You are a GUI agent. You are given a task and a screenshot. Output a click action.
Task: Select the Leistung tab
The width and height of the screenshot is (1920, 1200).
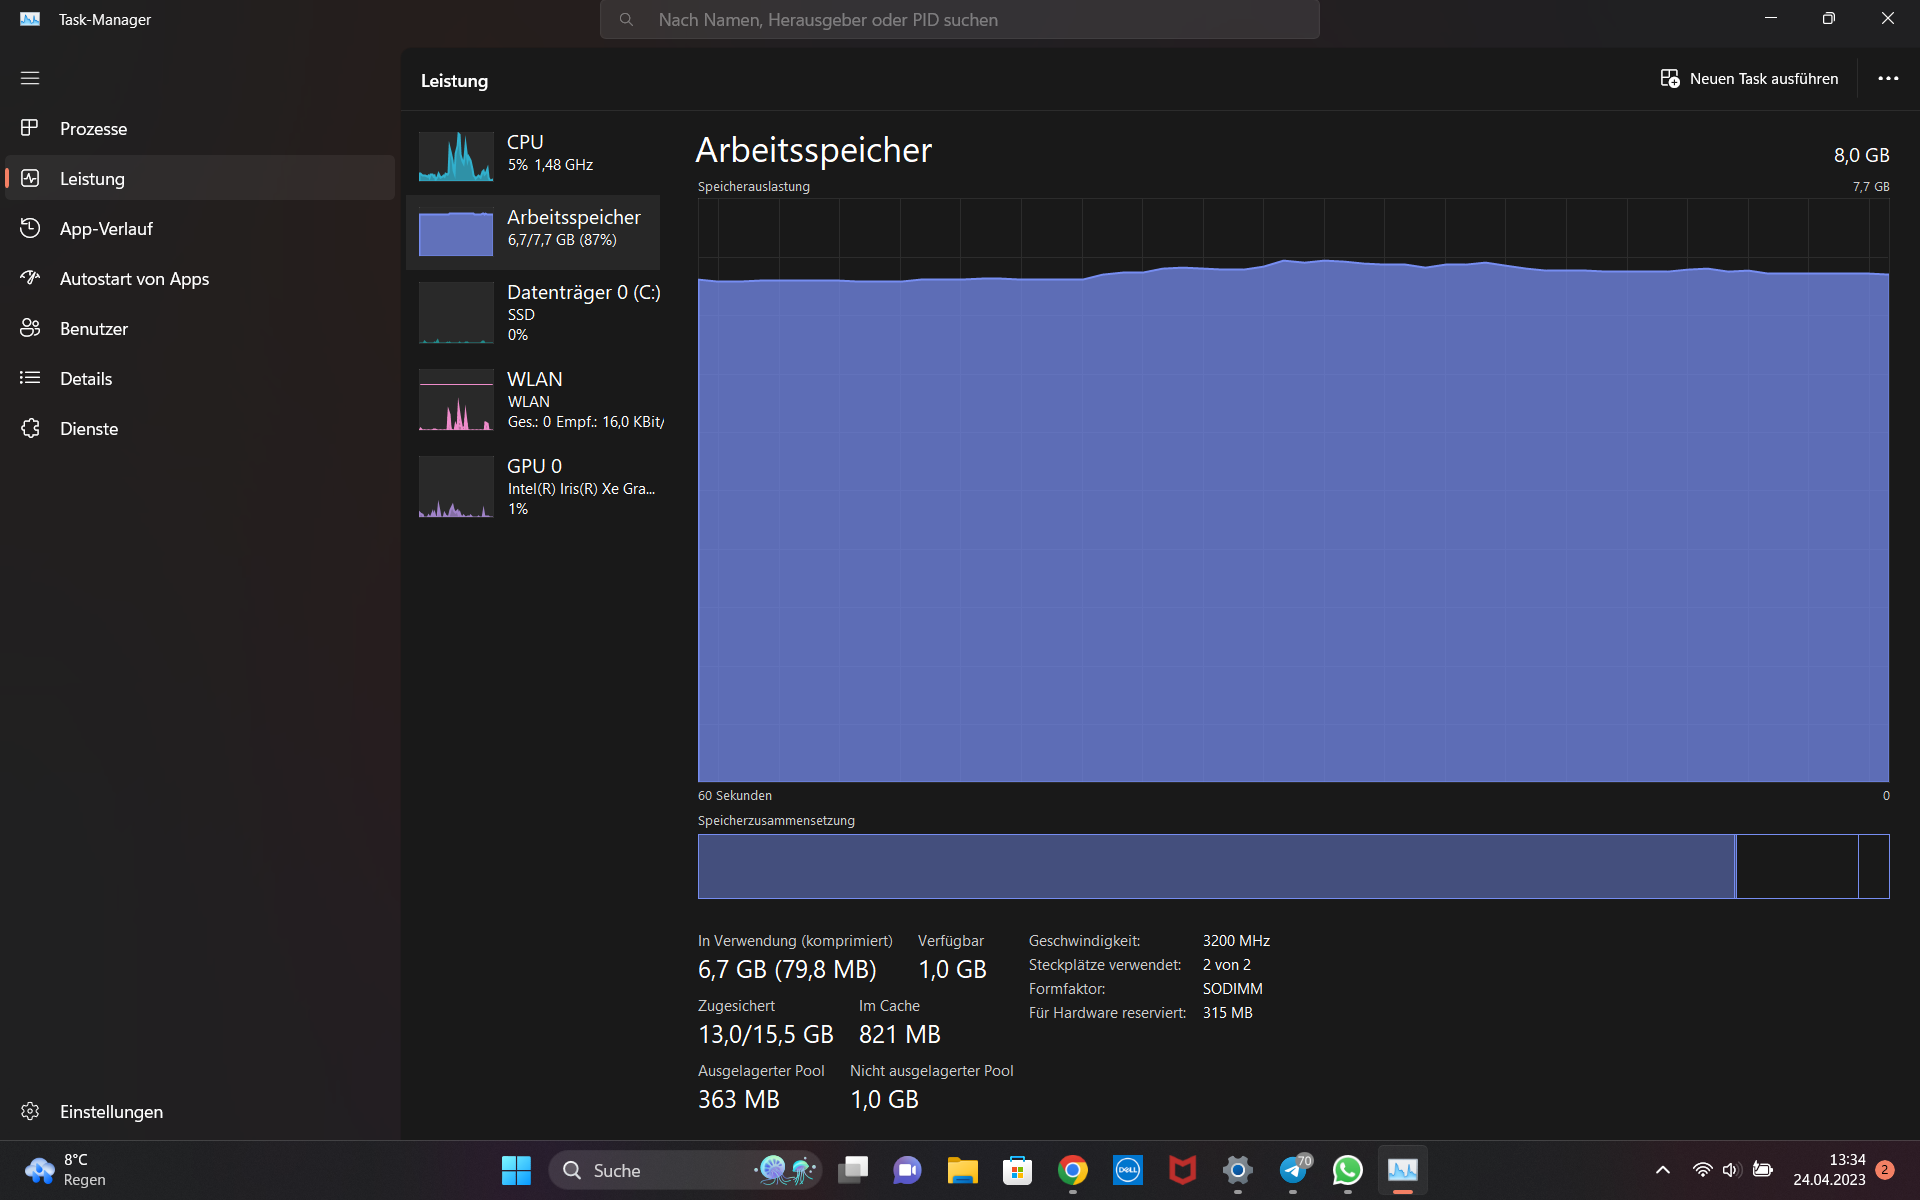pos(92,179)
